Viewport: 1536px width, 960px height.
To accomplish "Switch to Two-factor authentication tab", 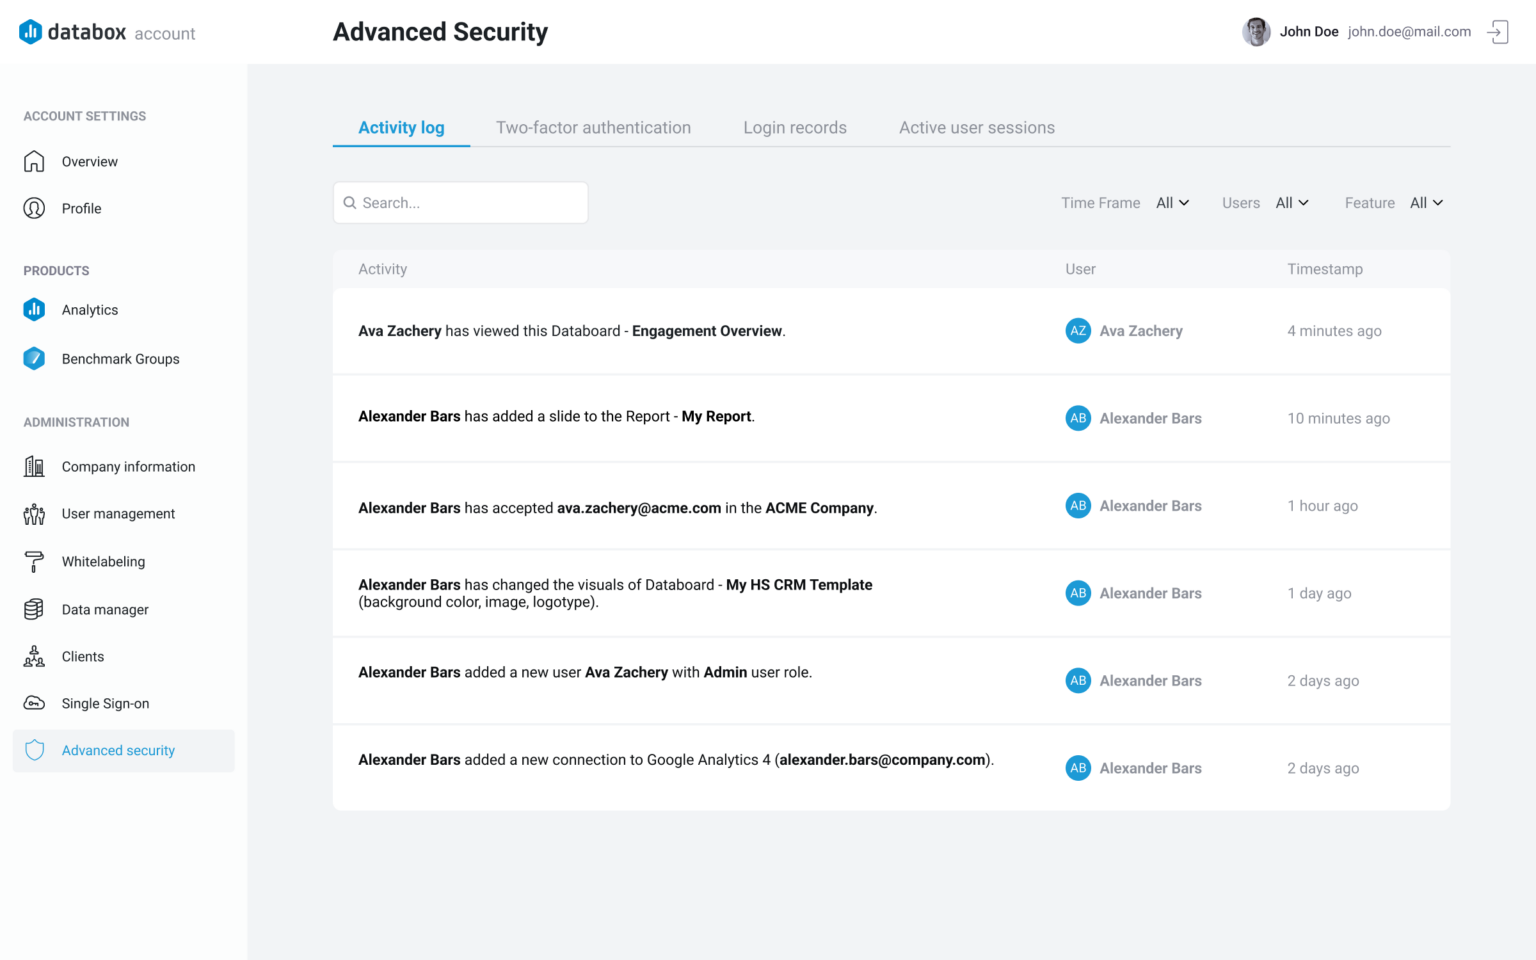I will [x=593, y=128].
